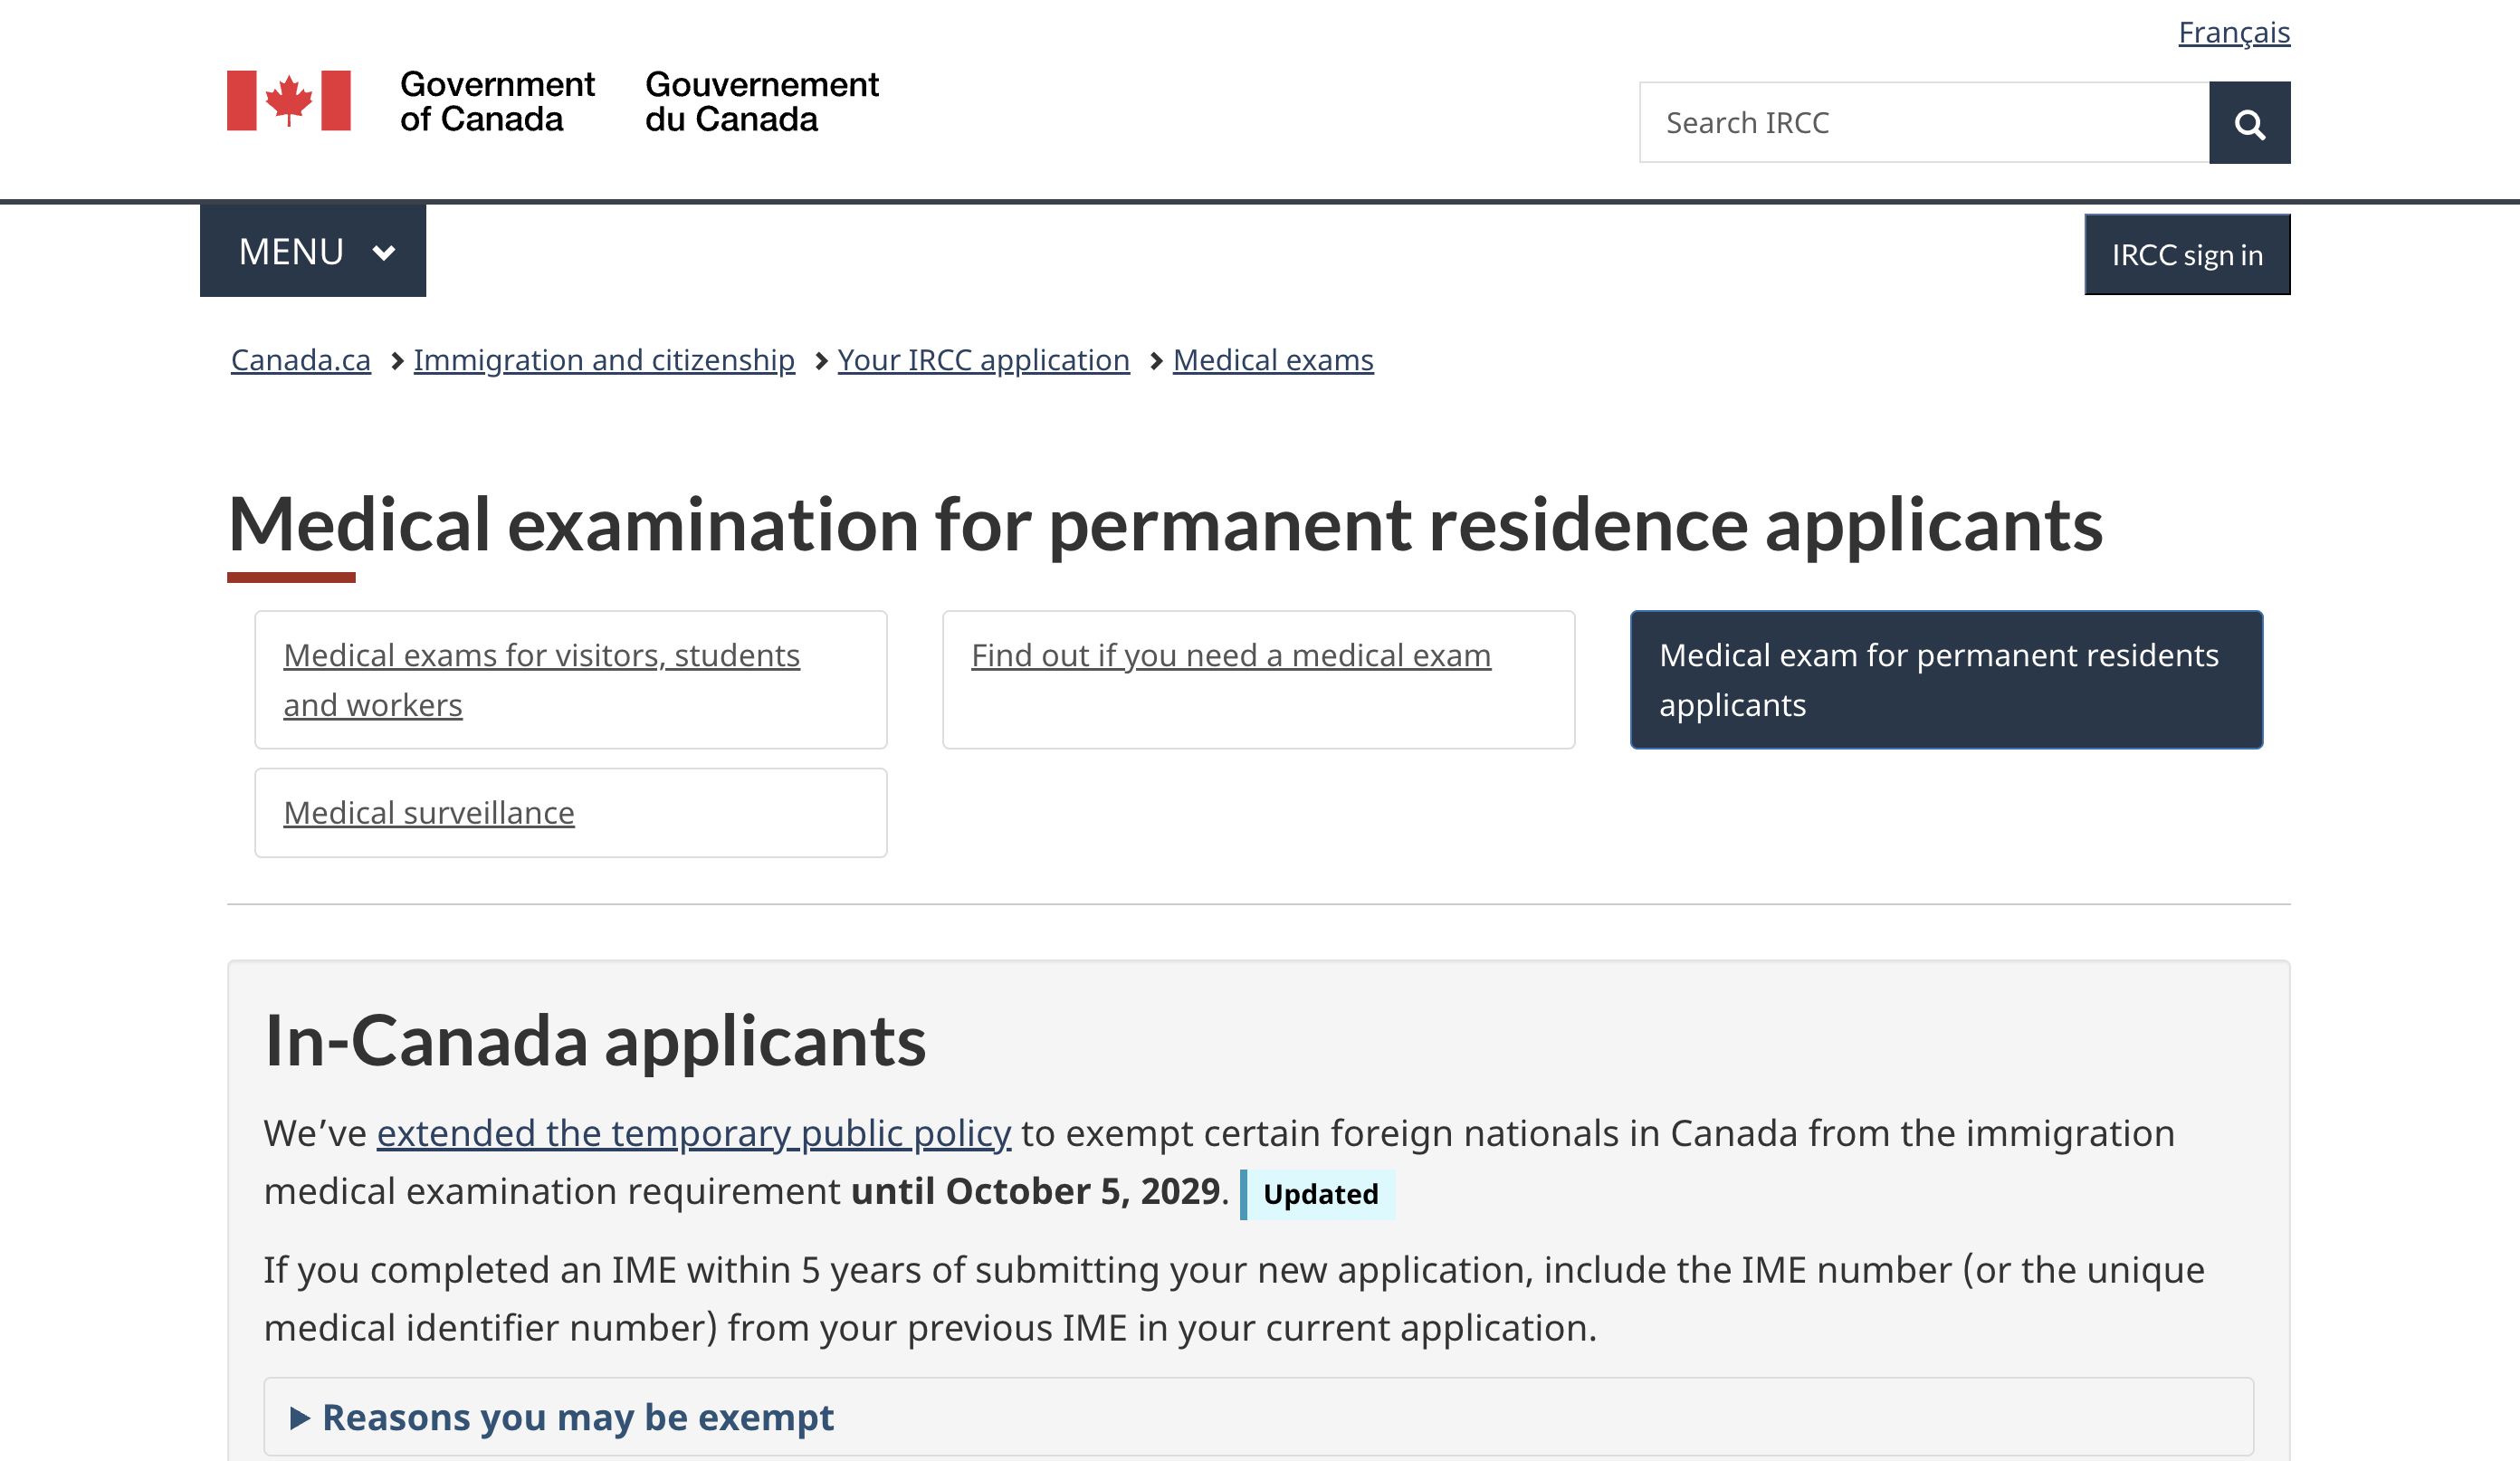Open the MENU dropdown
Image resolution: width=2520 pixels, height=1461 pixels.
pyautogui.click(x=313, y=251)
